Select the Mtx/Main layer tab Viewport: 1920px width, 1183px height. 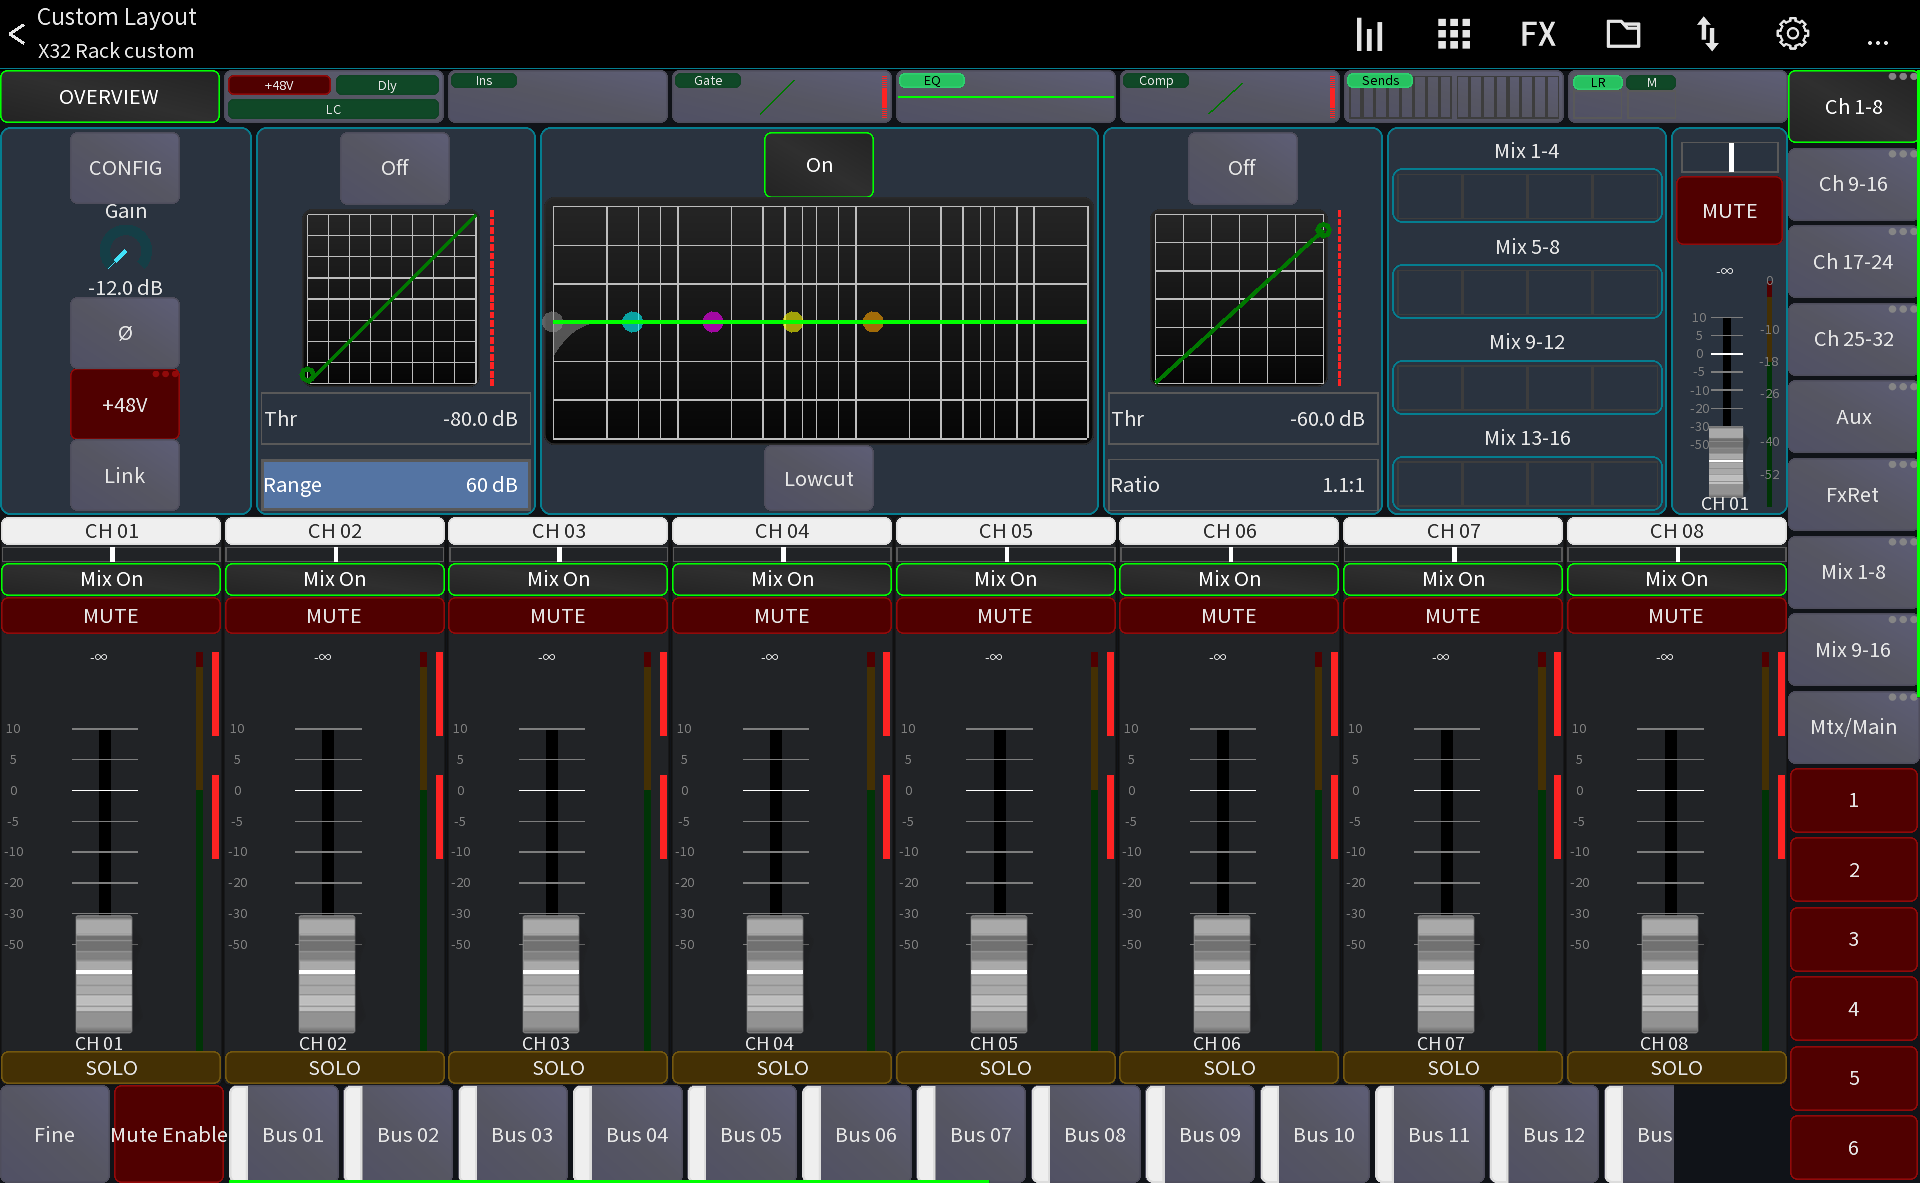click(x=1852, y=727)
